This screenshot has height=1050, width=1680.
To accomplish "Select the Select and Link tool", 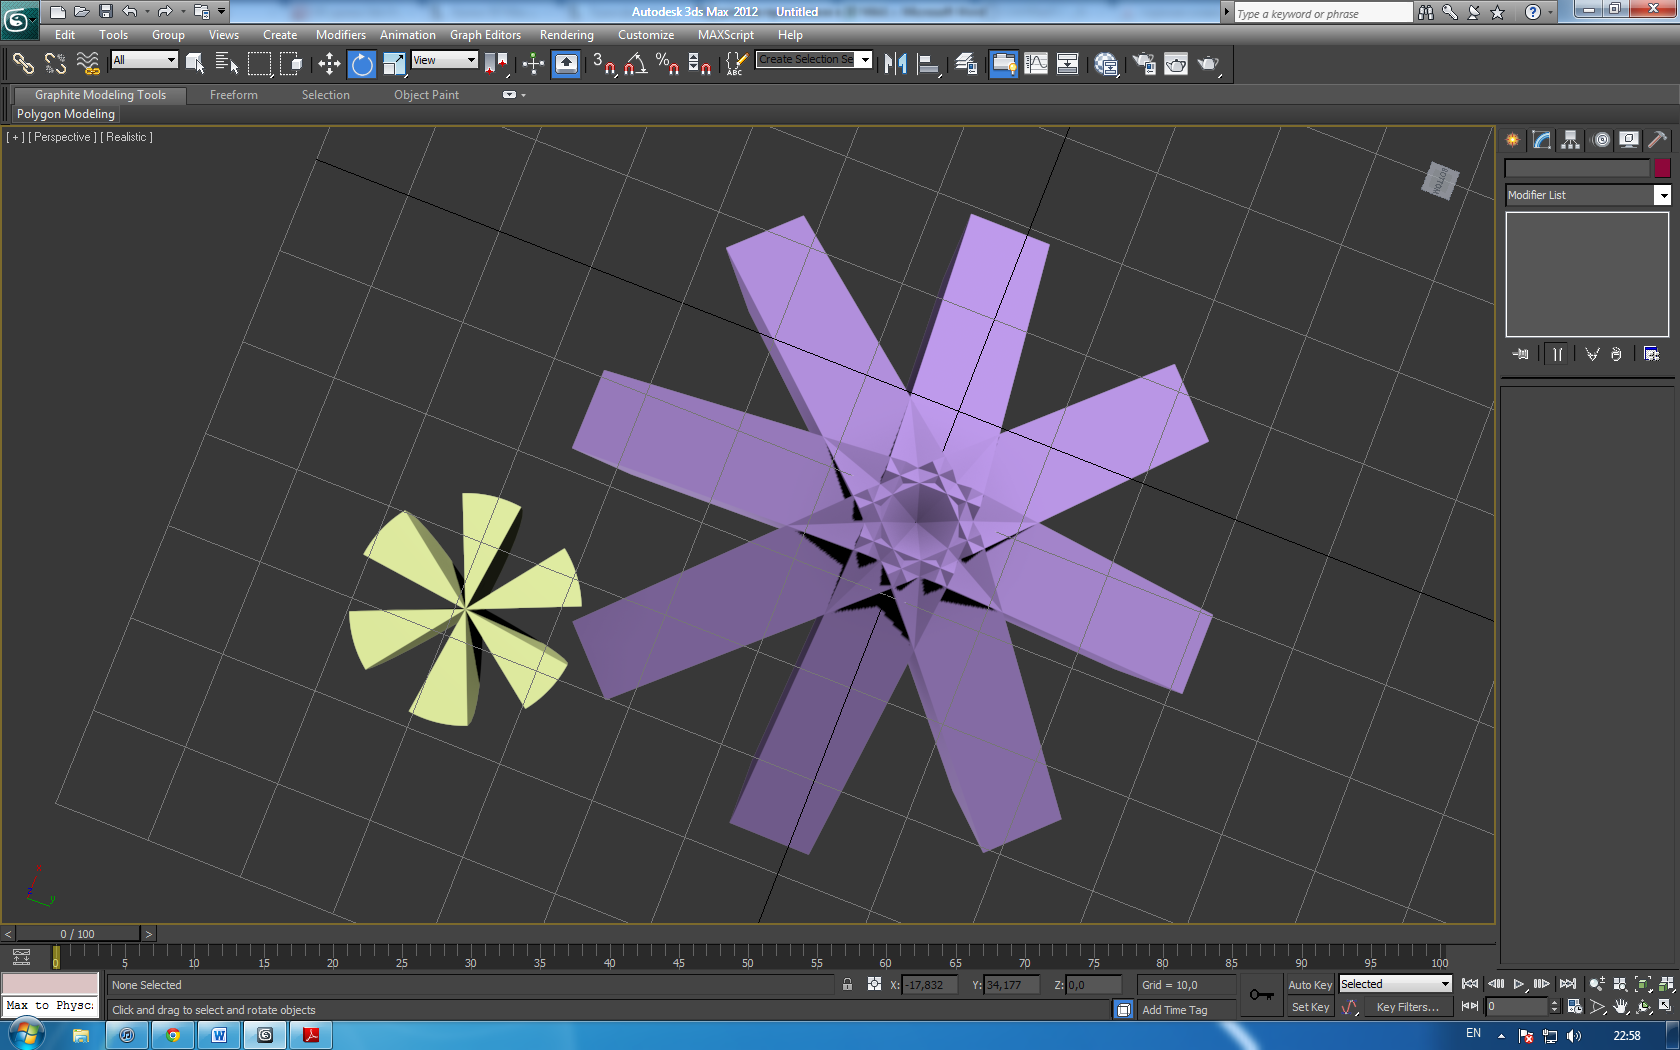I will (x=22, y=64).
